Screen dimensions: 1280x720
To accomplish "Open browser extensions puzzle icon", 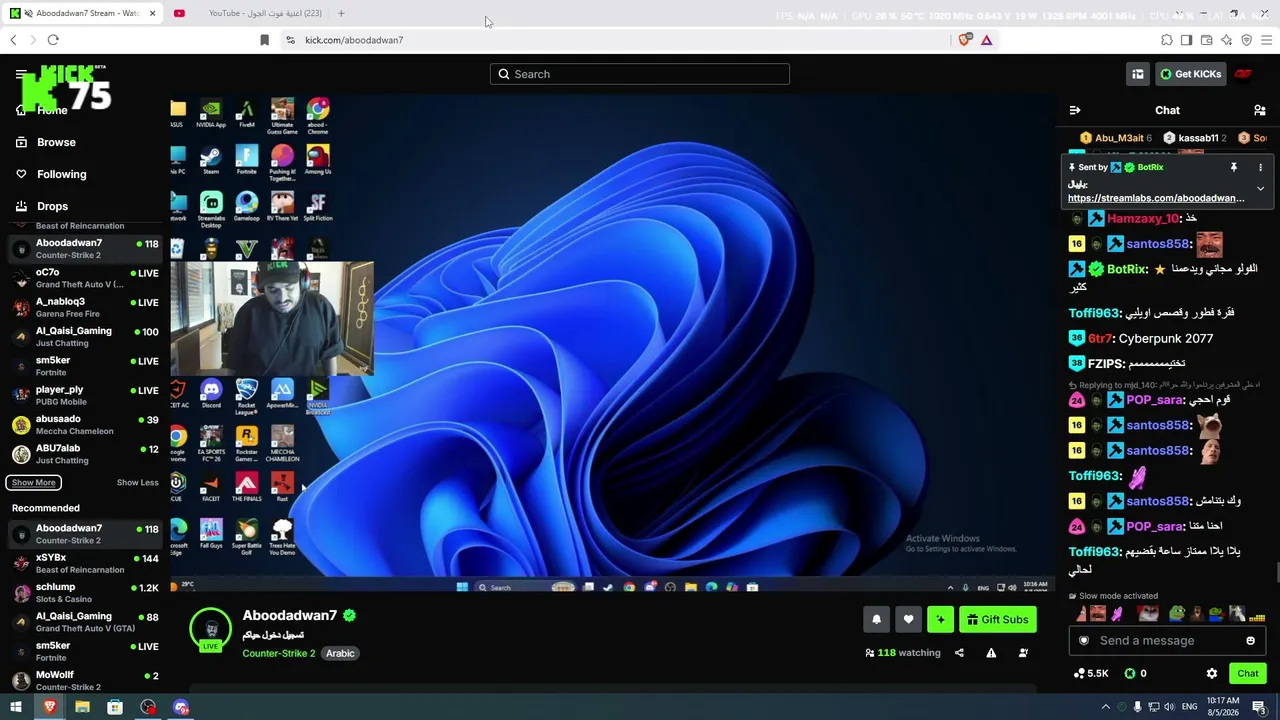I will (x=1166, y=40).
